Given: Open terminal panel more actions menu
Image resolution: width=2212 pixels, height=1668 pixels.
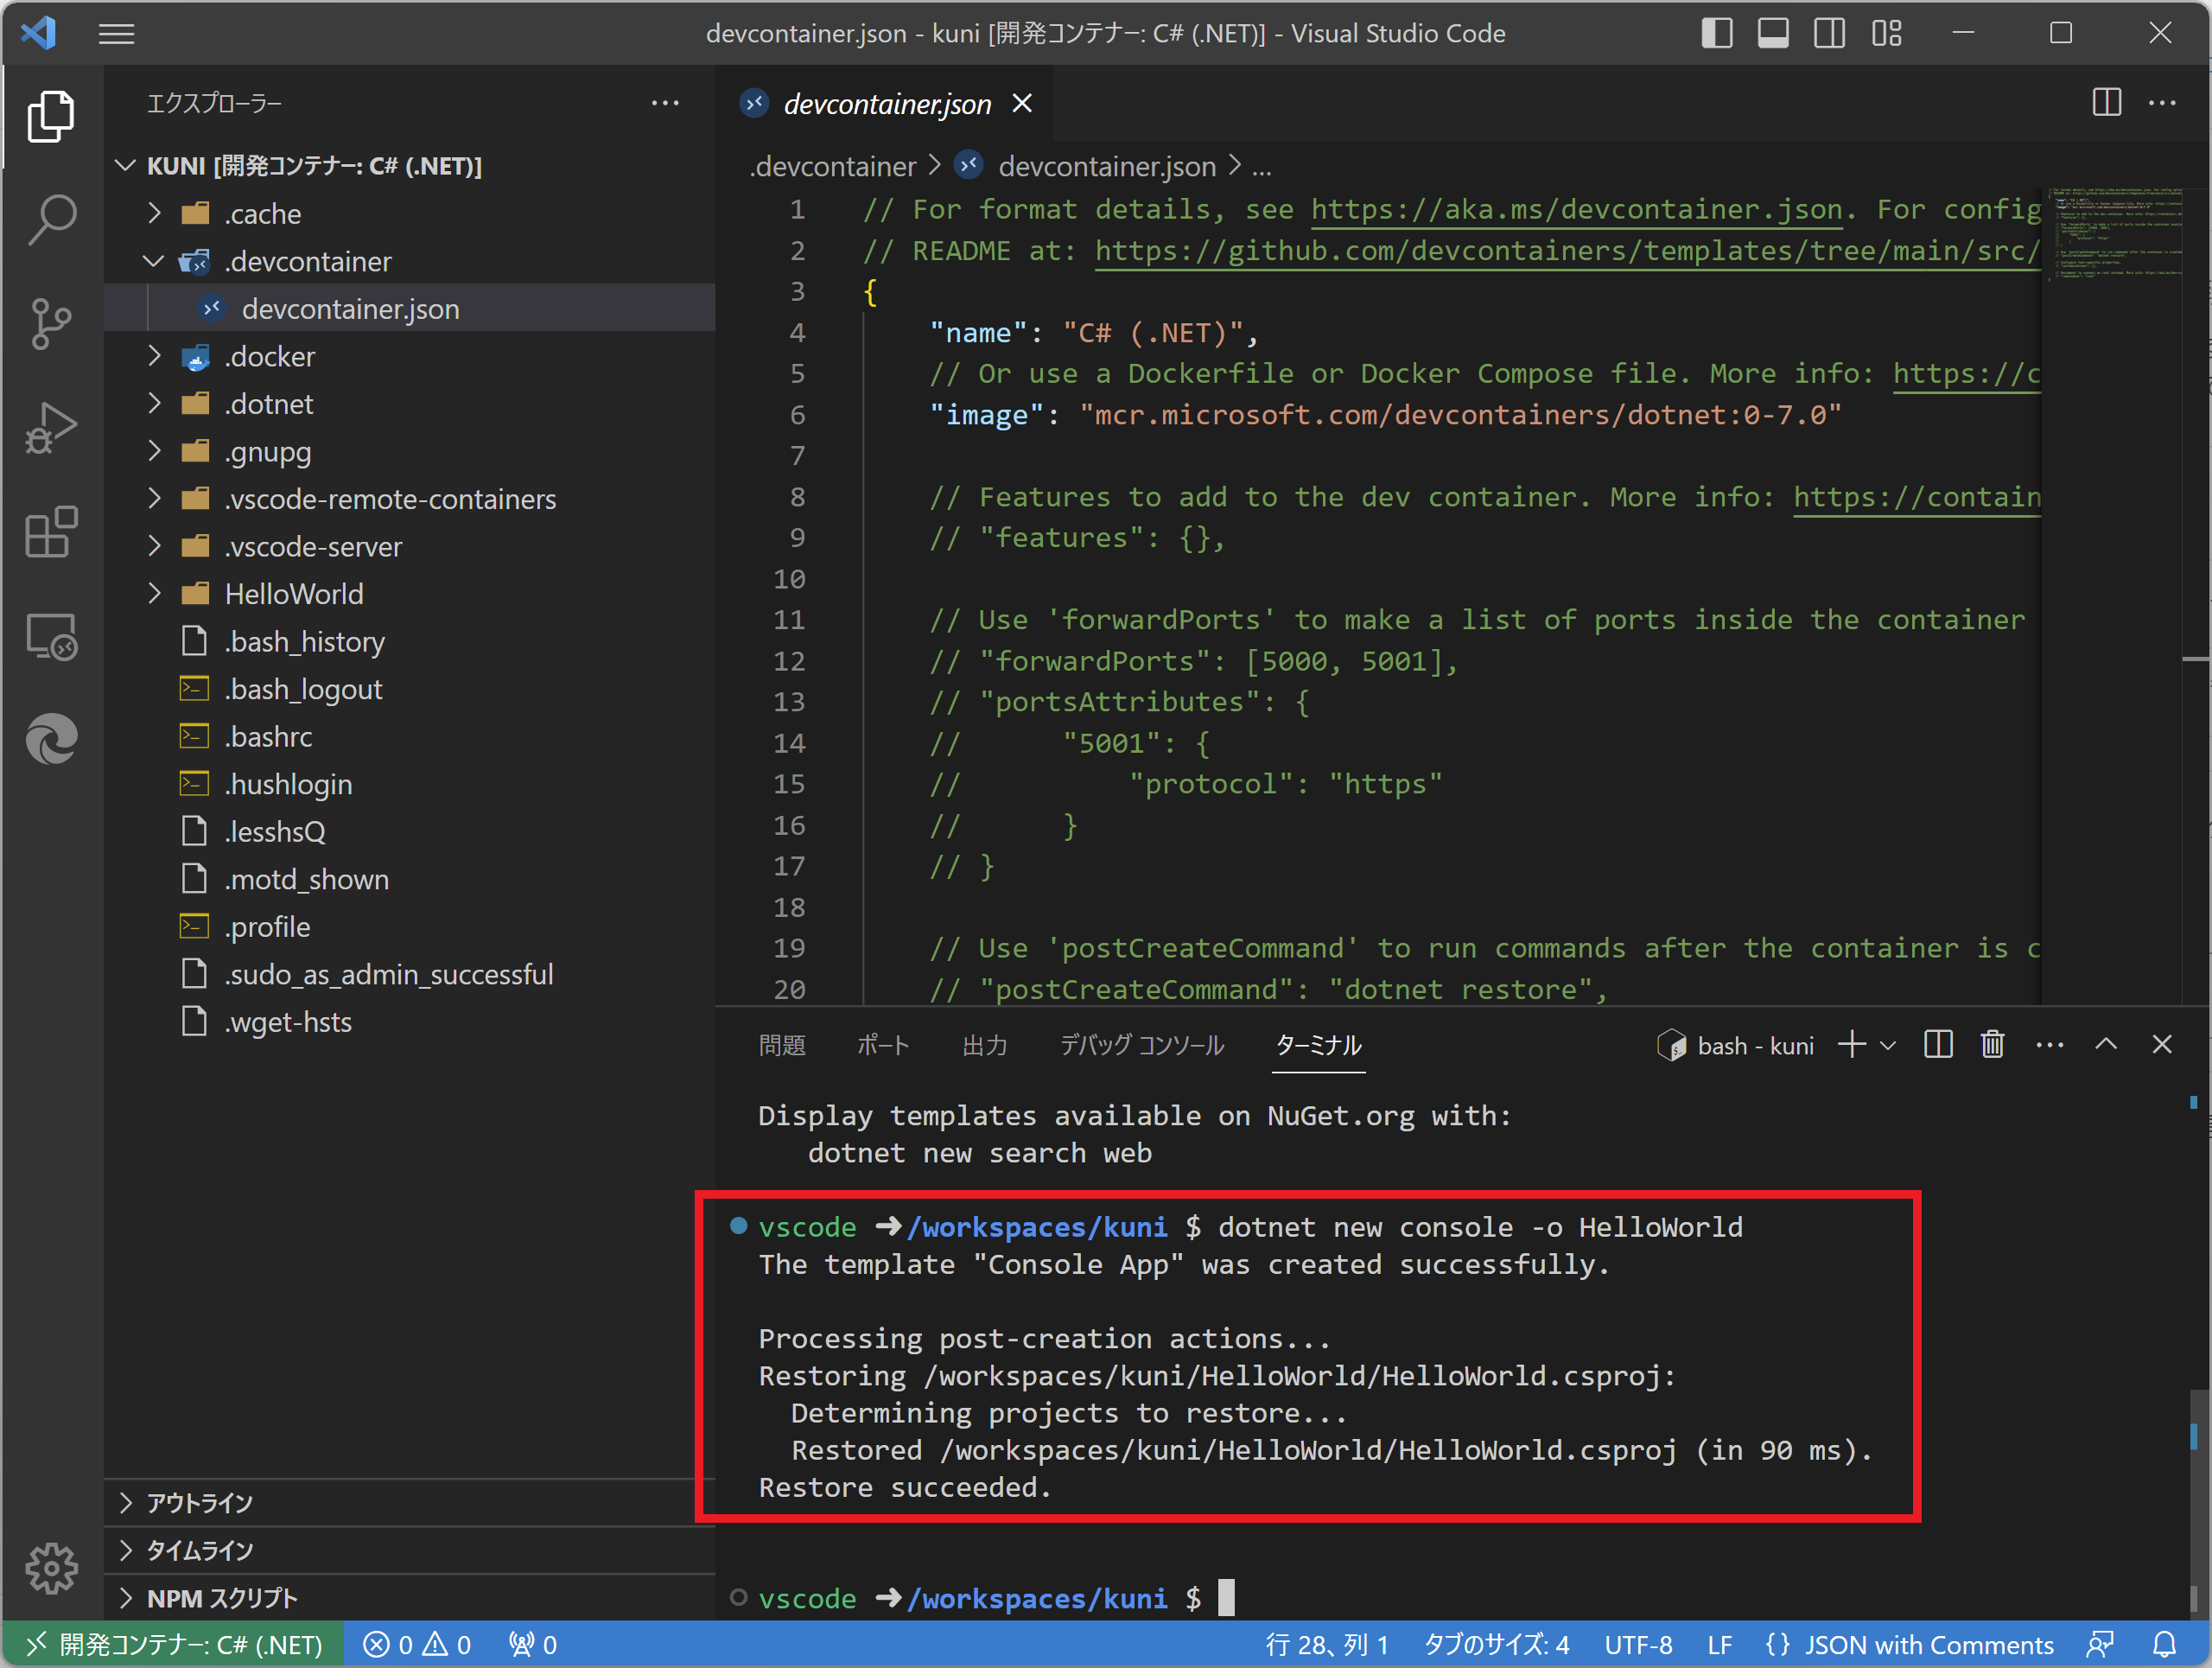Looking at the screenshot, I should point(2050,1045).
